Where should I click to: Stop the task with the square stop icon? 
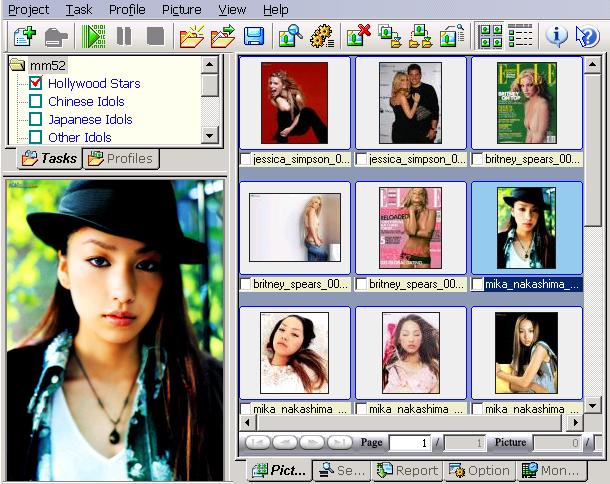[x=156, y=36]
